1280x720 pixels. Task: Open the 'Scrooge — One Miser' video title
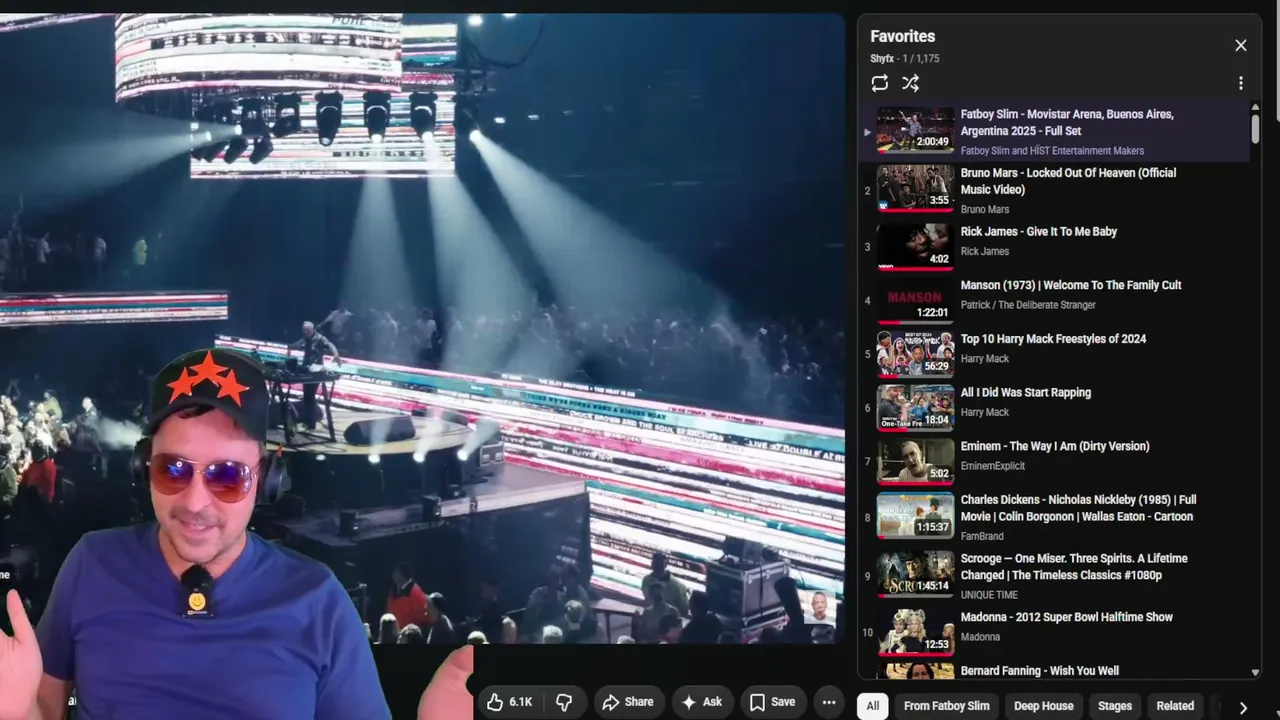pyautogui.click(x=1074, y=567)
